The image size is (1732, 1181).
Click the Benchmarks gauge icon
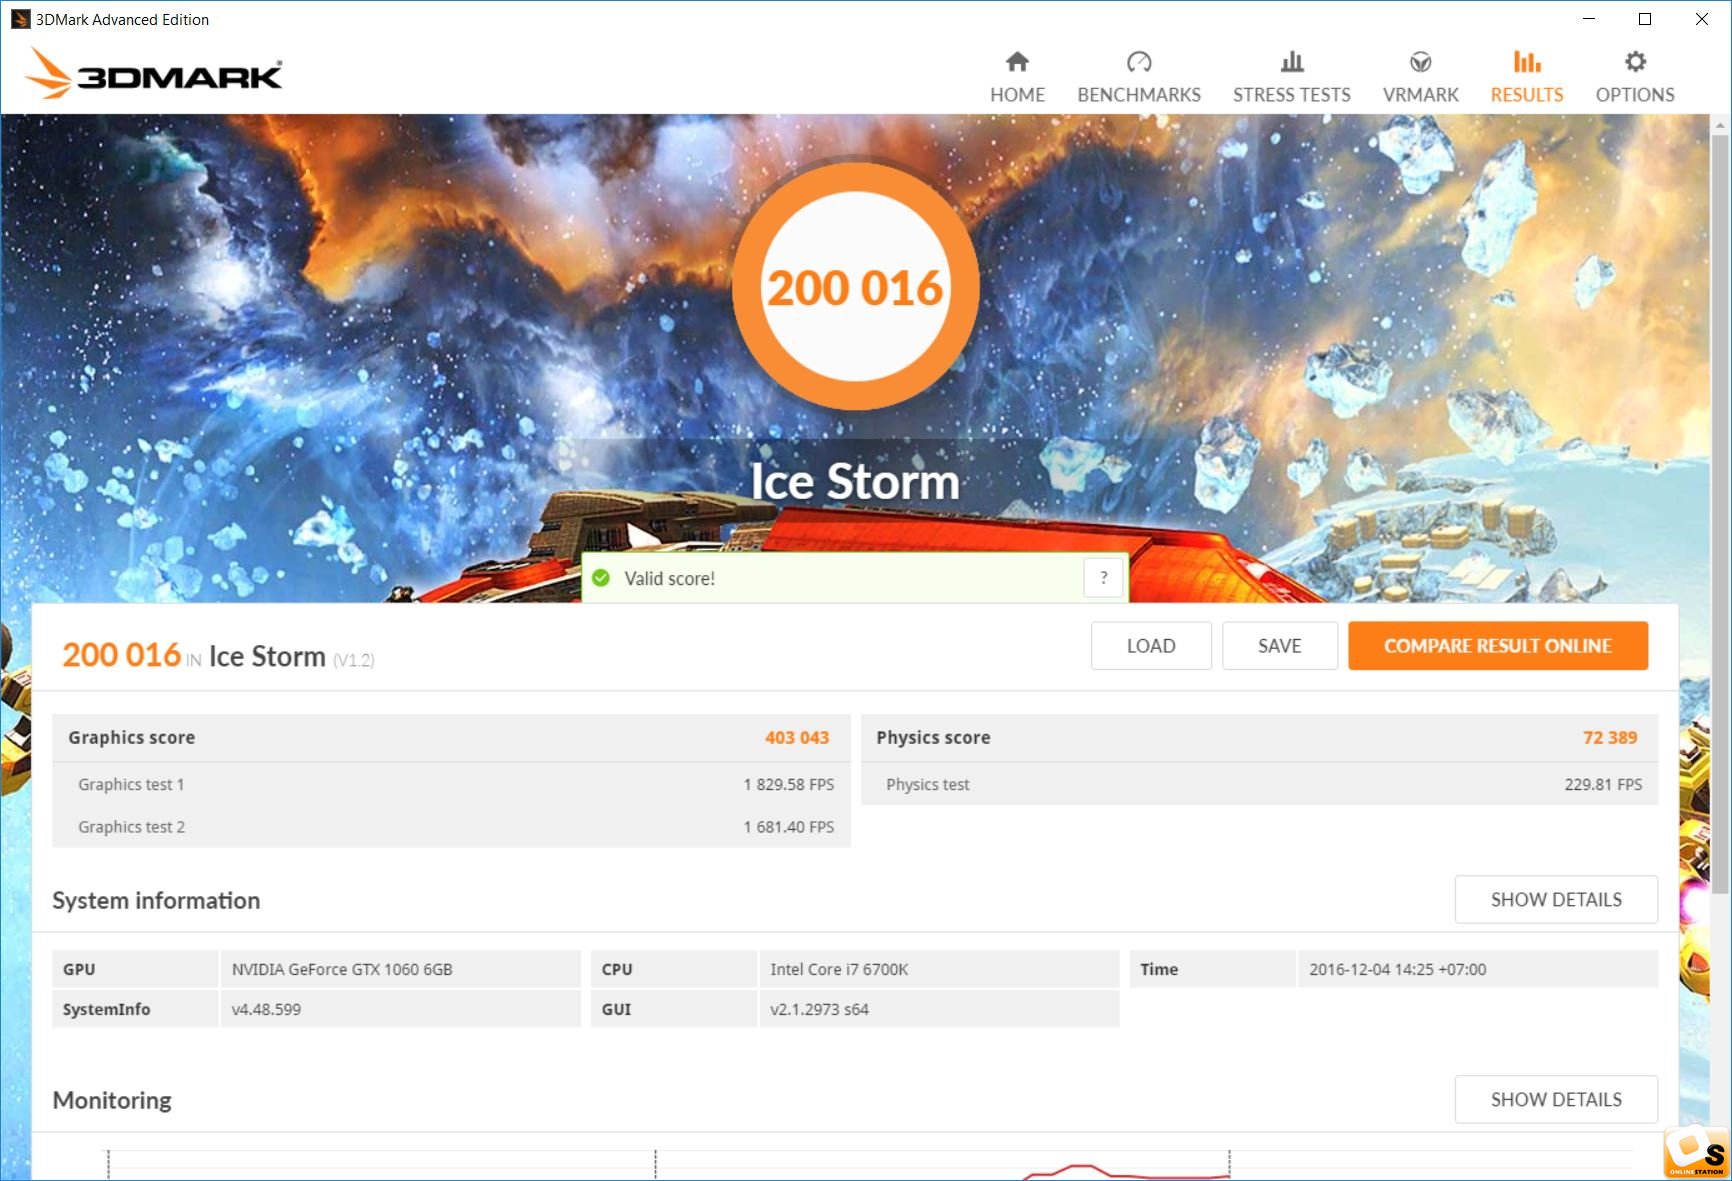click(x=1139, y=62)
